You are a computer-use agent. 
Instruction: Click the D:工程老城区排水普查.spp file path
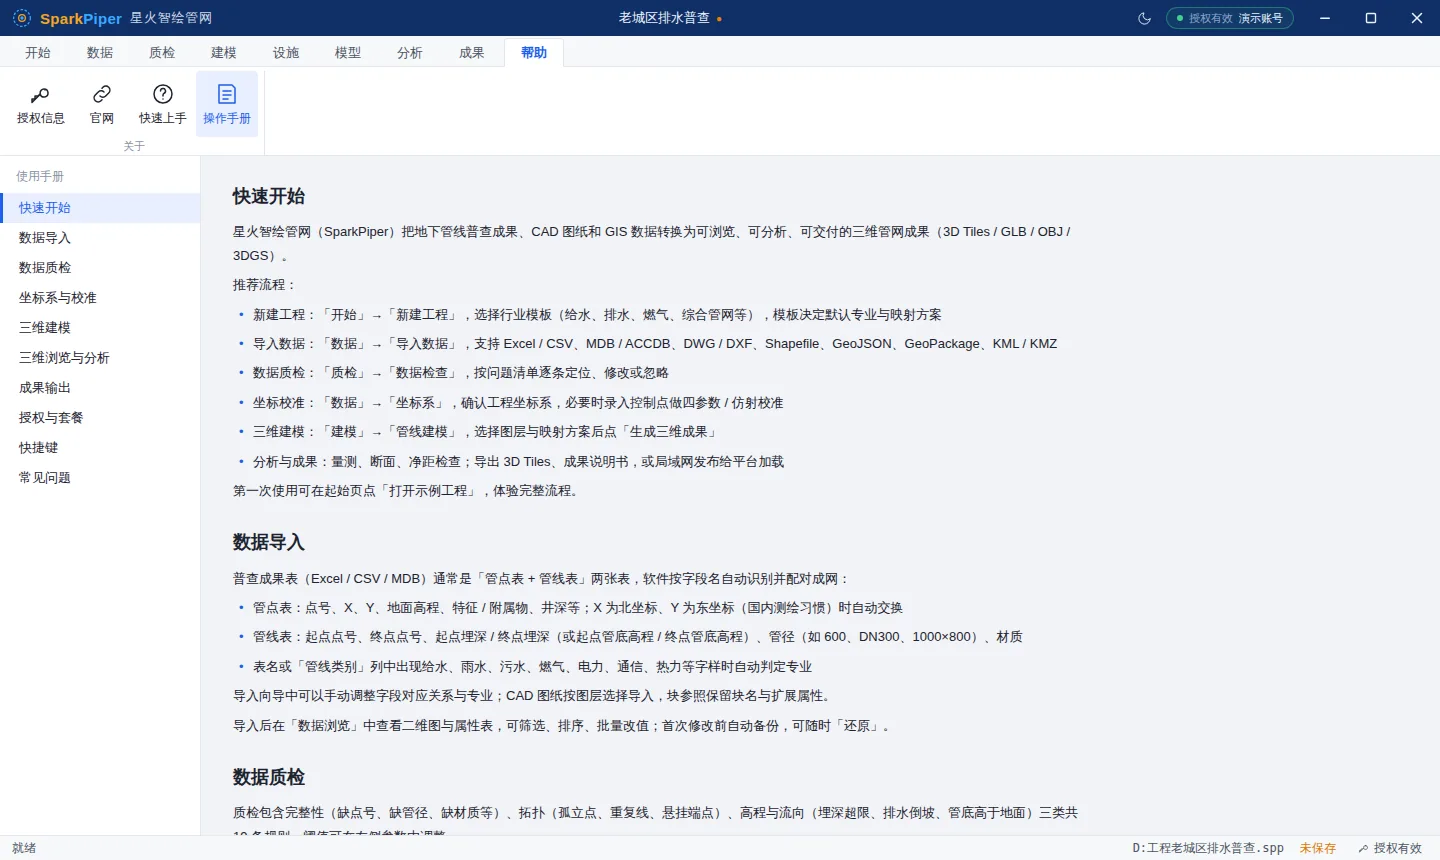(x=1208, y=848)
